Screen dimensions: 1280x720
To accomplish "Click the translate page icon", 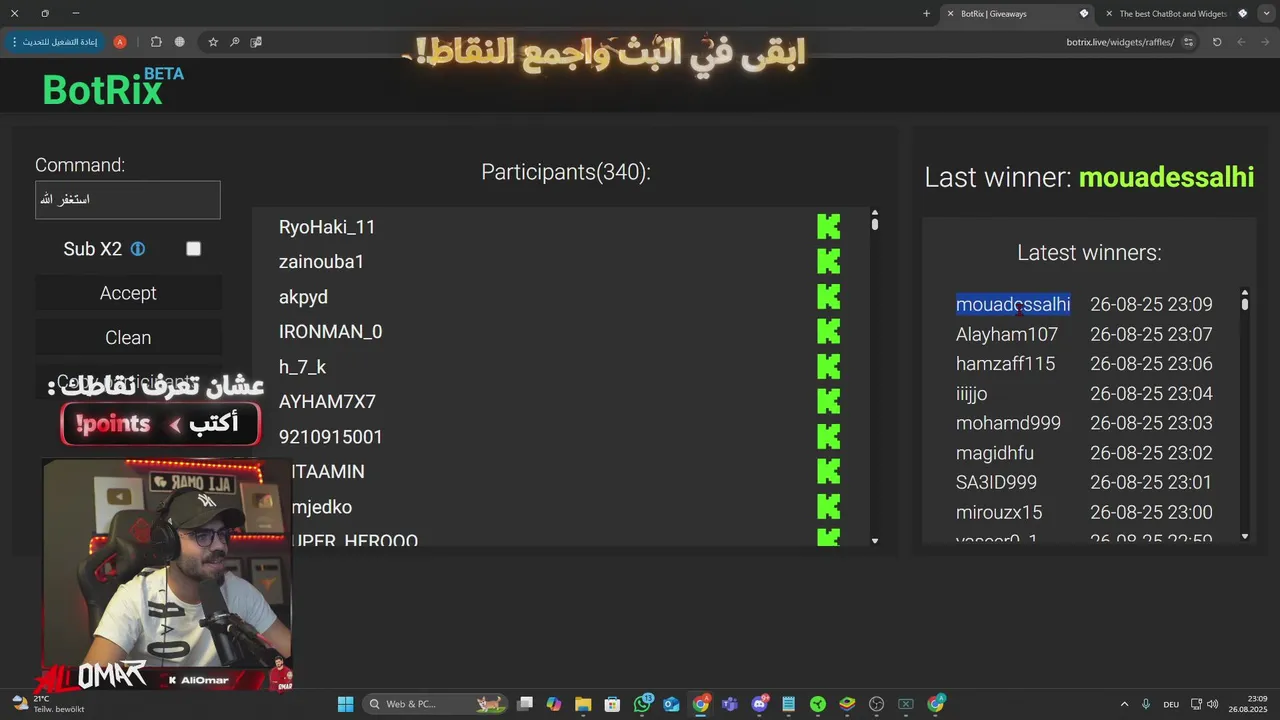I will tap(257, 42).
